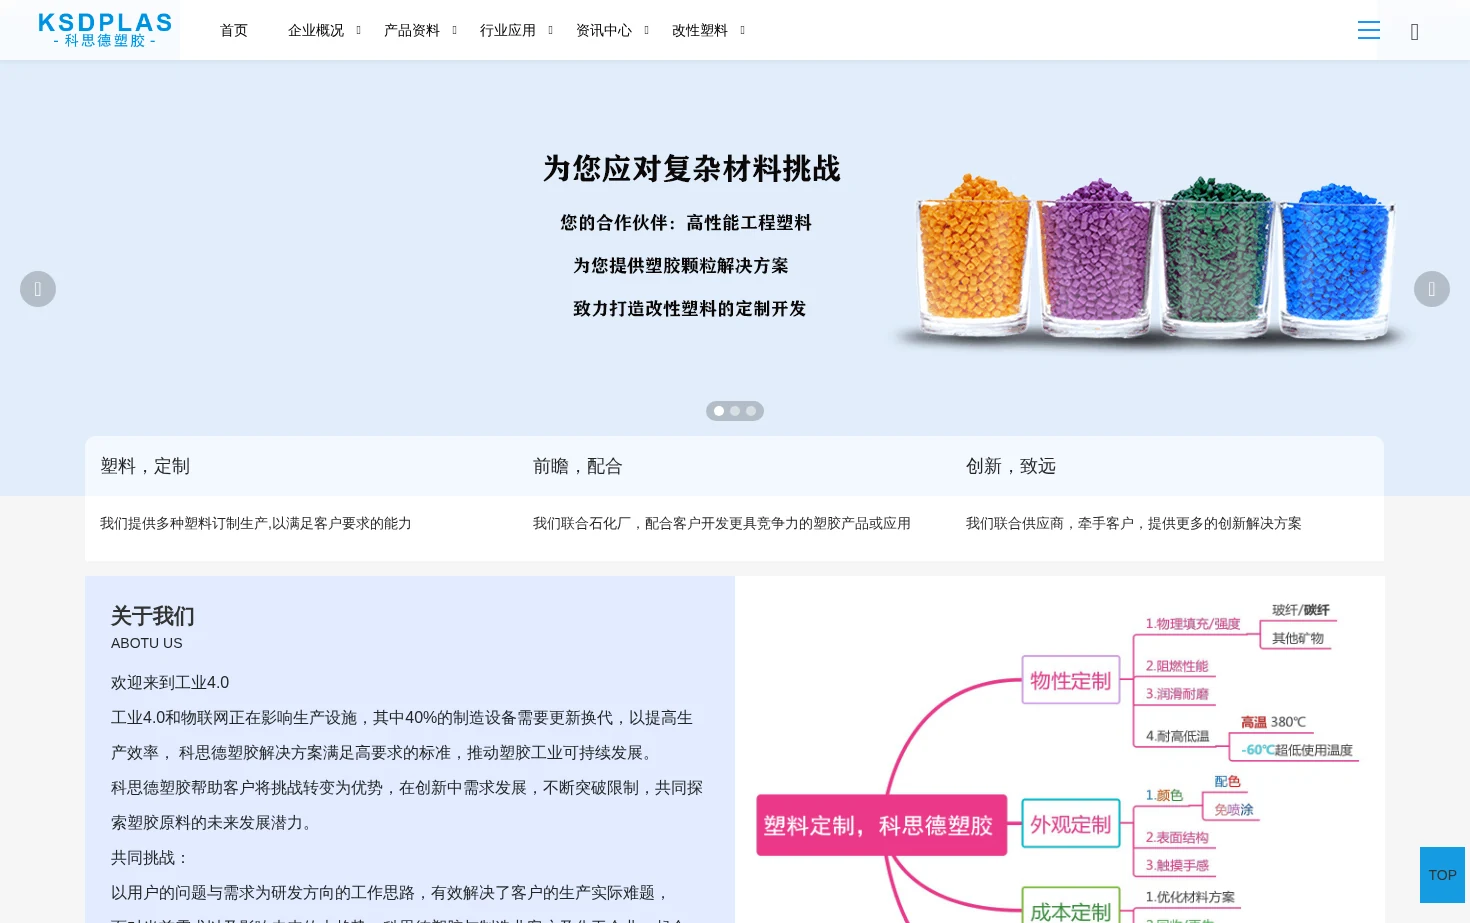Expand the 资讯中心 submenu arrow
Viewport: 1470px width, 923px height.
(x=646, y=30)
